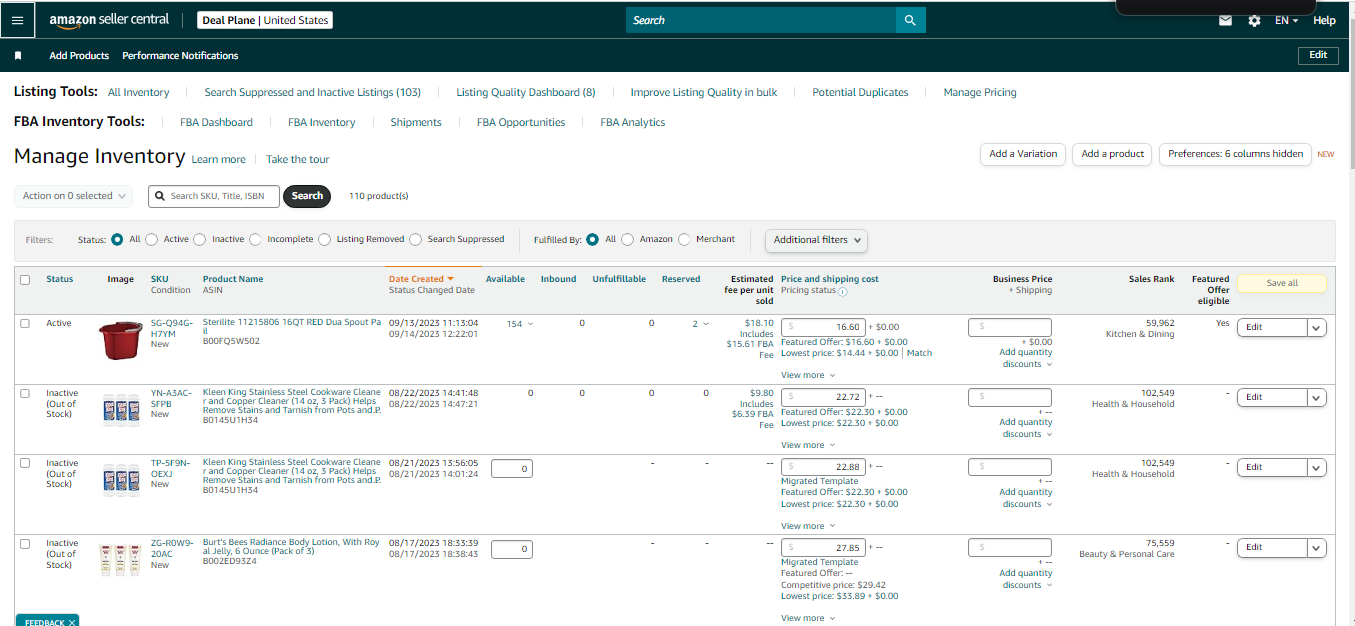Screen dimensions: 1355x626
Task: Open the Shipments tool
Action: [x=416, y=122]
